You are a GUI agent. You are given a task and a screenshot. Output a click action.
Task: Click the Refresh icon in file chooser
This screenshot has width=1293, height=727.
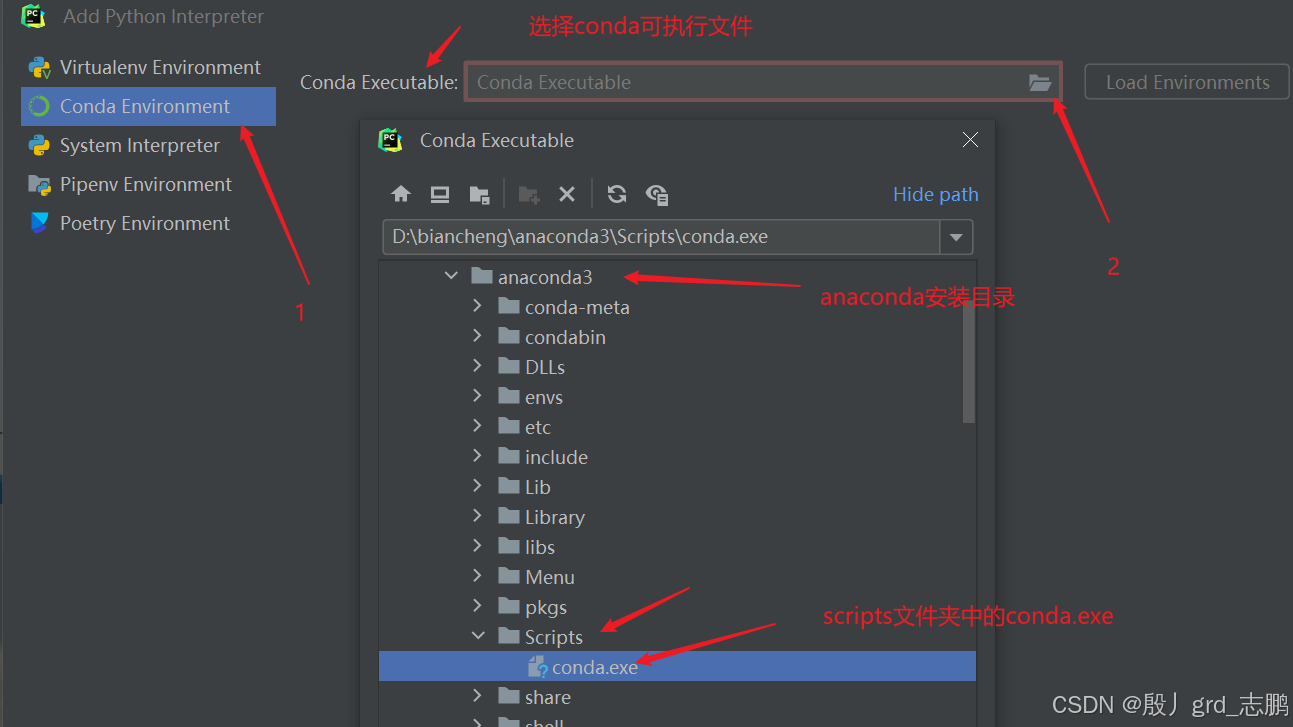point(617,194)
